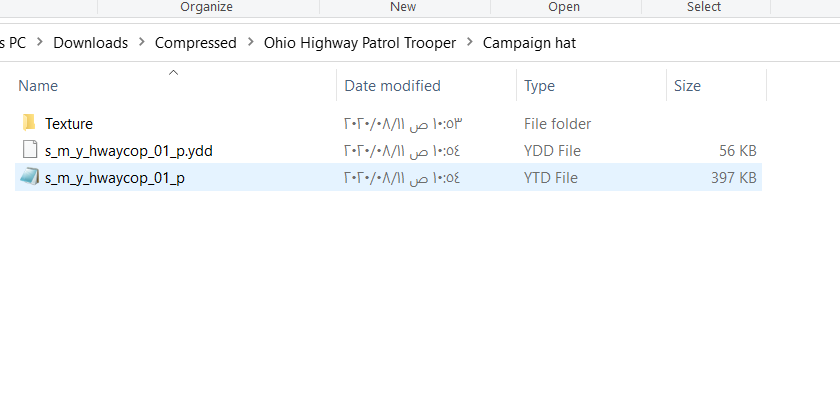The width and height of the screenshot is (840, 416).
Task: Sort by the Type column header
Action: [x=539, y=86]
